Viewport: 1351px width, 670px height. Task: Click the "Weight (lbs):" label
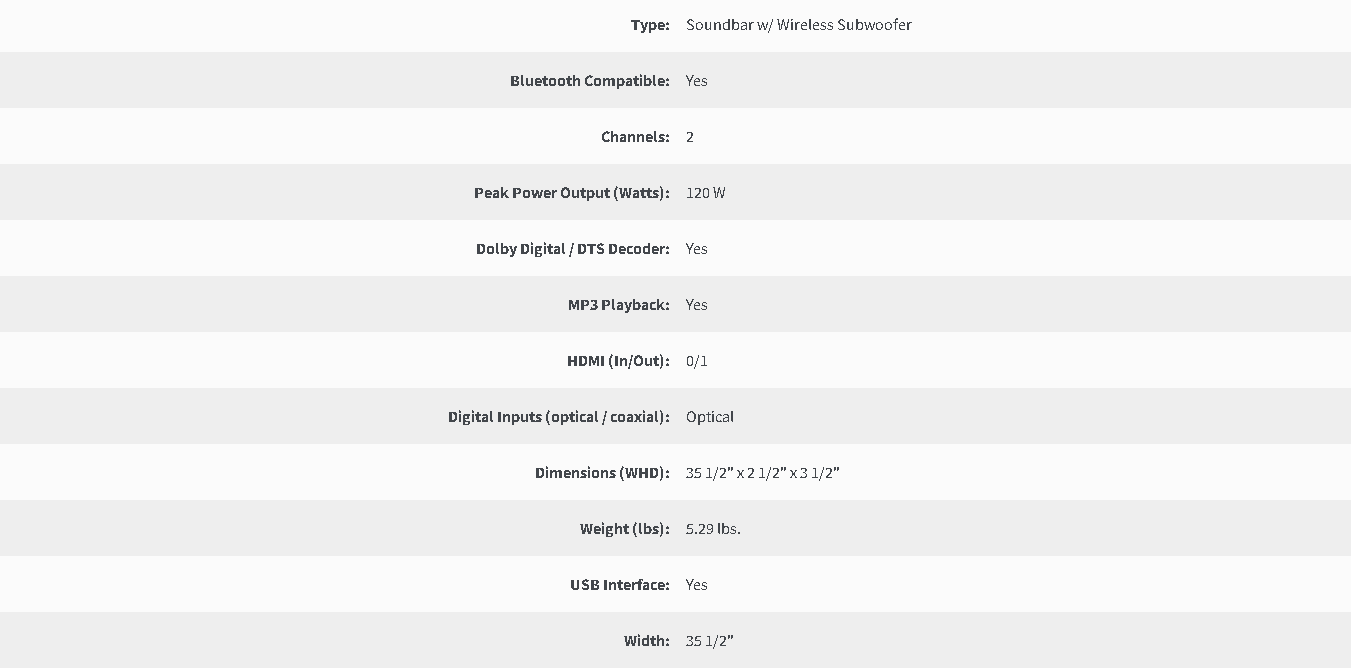(x=625, y=529)
